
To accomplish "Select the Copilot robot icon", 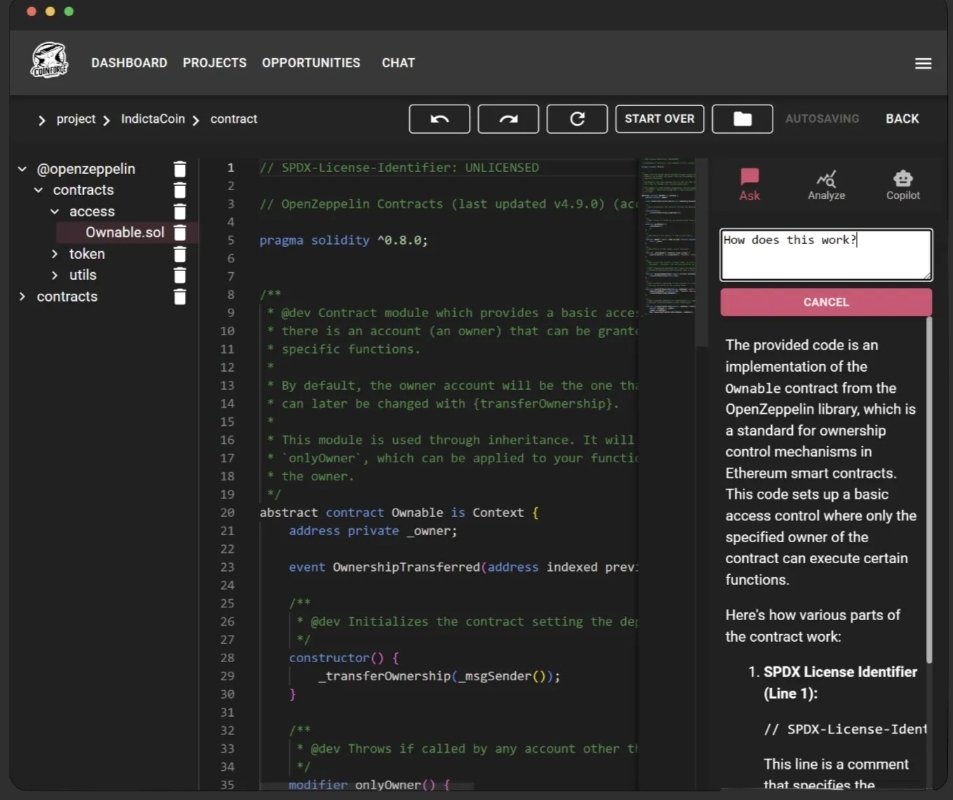I will [903, 185].
